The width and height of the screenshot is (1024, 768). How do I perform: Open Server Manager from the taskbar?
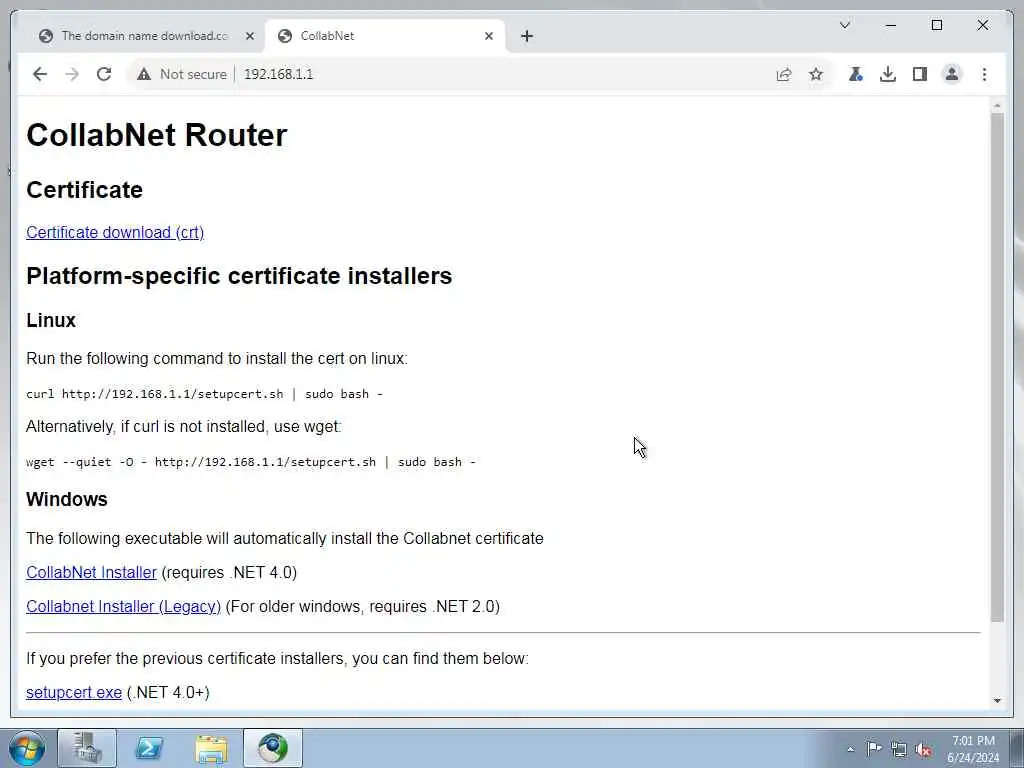click(x=87, y=748)
